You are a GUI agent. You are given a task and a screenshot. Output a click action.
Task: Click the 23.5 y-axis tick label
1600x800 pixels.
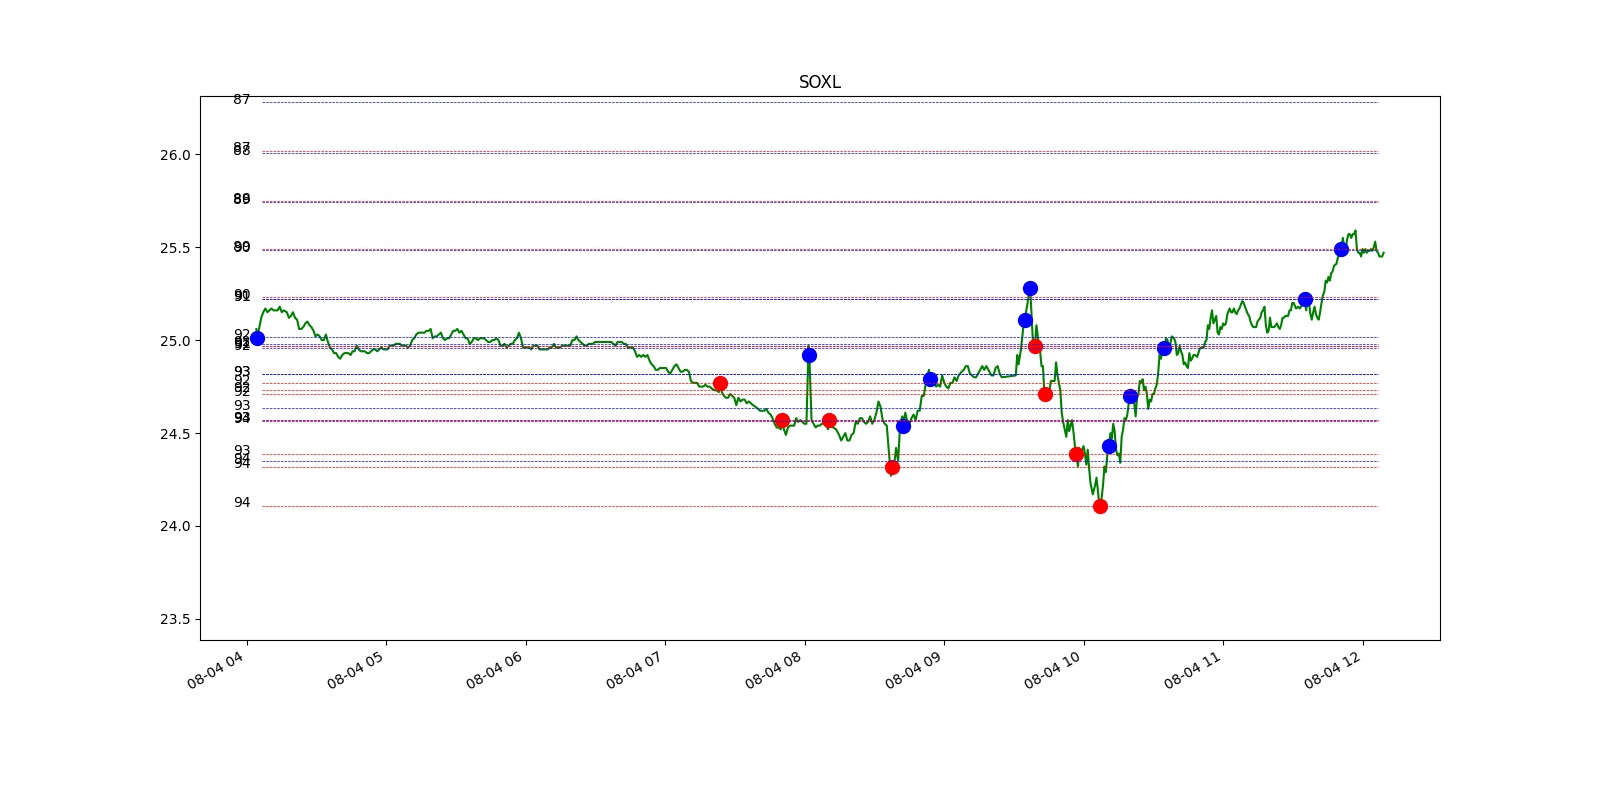pos(174,619)
